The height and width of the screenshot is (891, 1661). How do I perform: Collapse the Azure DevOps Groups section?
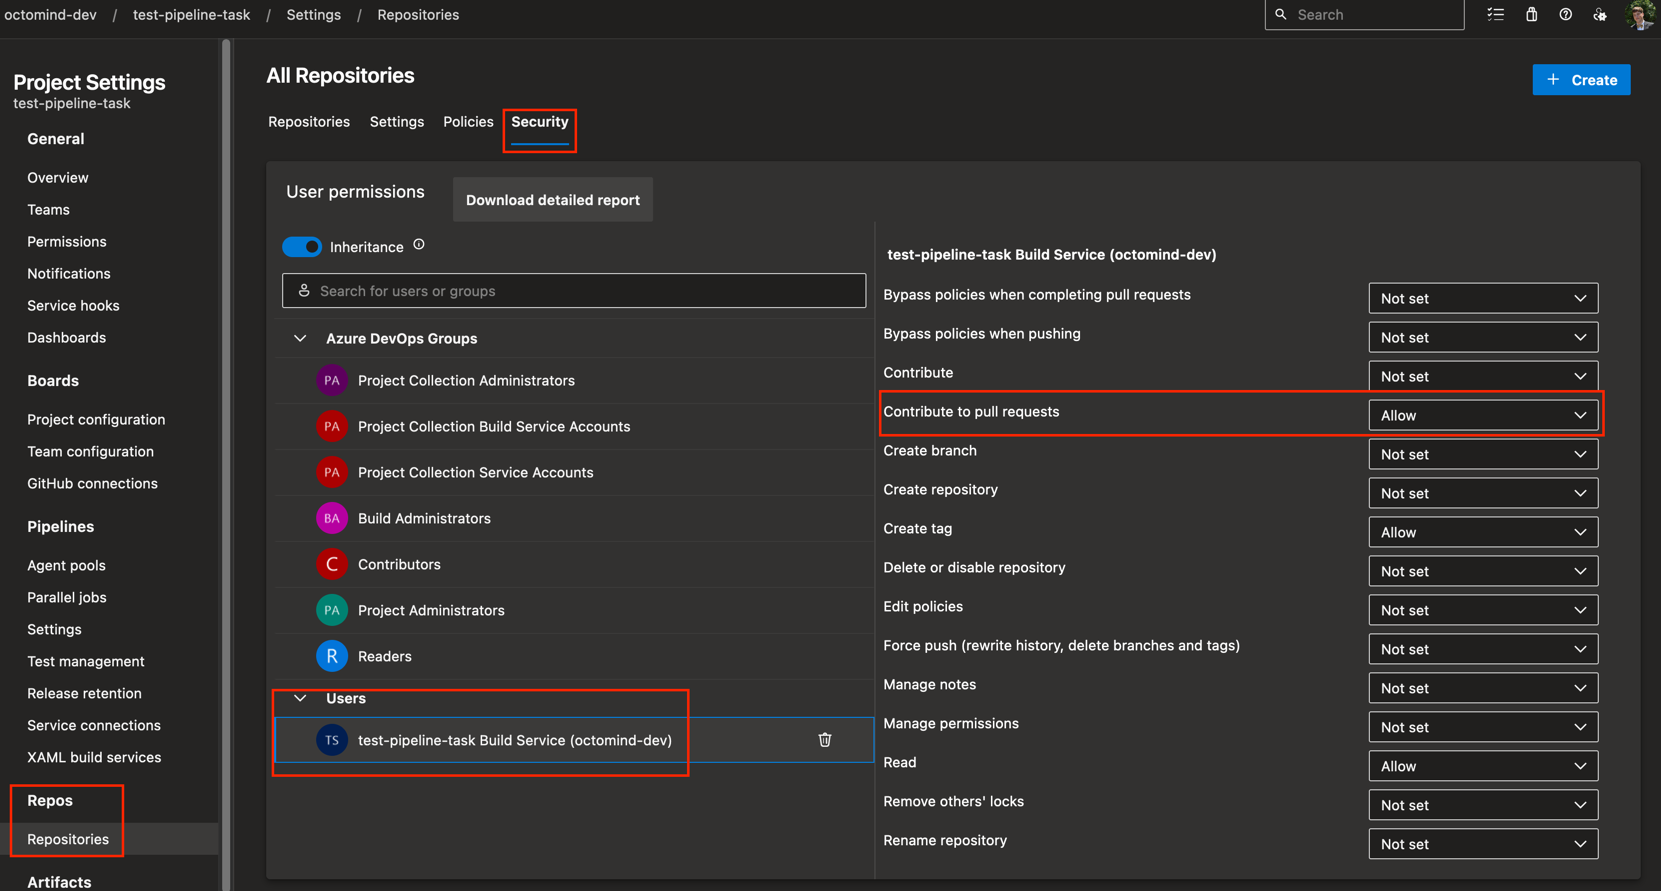tap(300, 338)
